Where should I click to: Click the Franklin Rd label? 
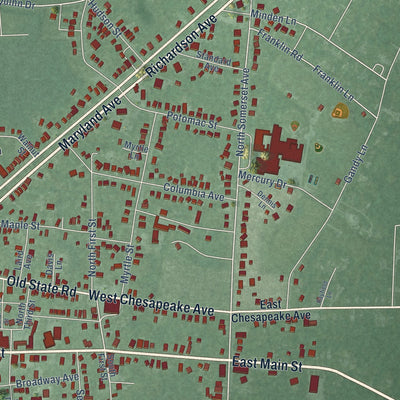pos(280,45)
